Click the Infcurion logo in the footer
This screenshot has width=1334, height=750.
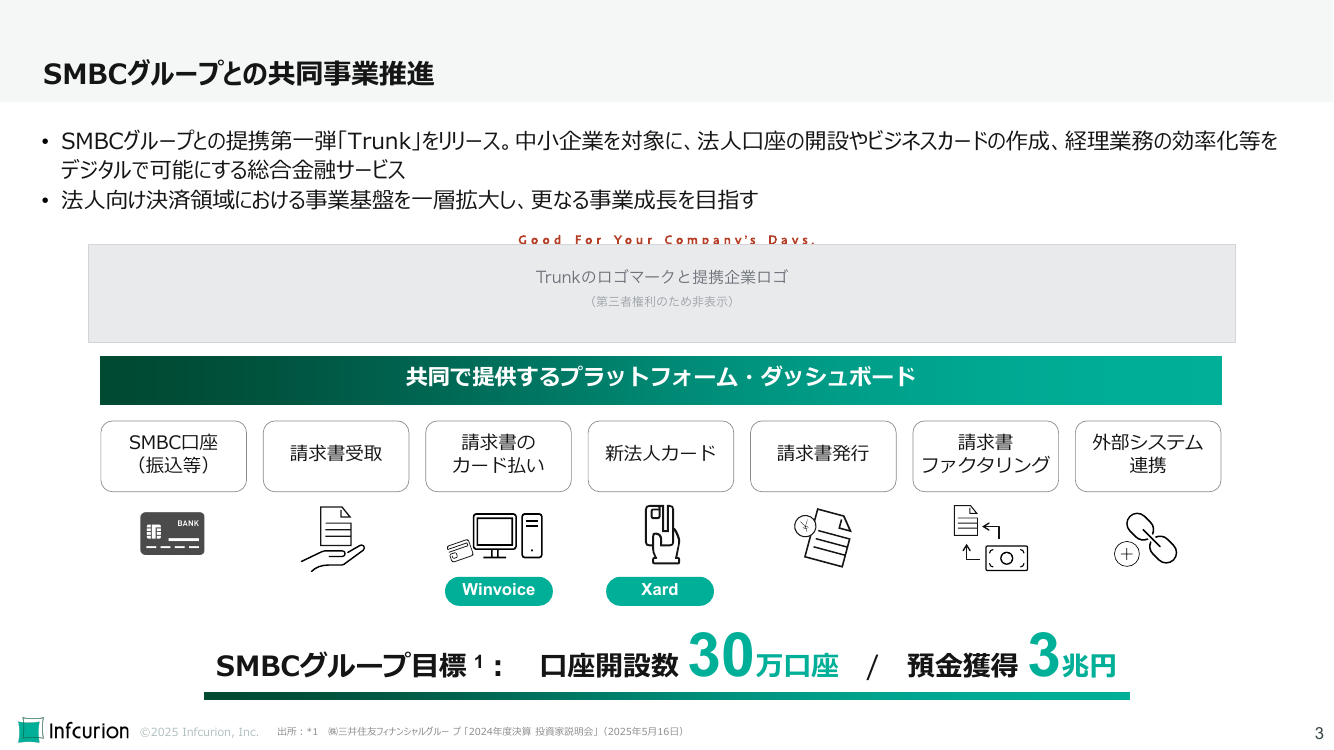(74, 730)
